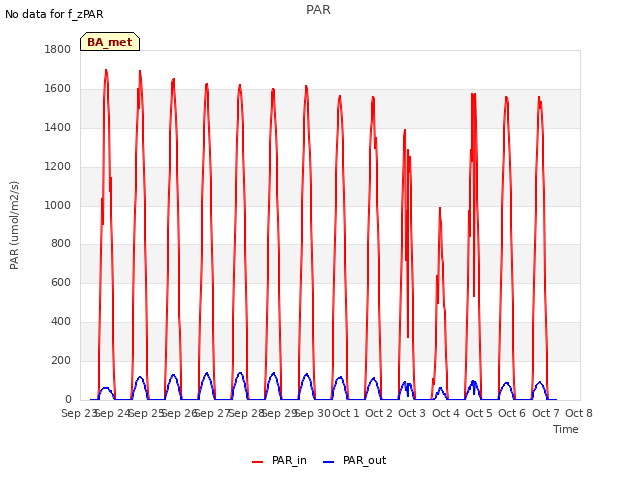Click the y-axis tick value 400
640x480 pixels.
click(x=61, y=322)
